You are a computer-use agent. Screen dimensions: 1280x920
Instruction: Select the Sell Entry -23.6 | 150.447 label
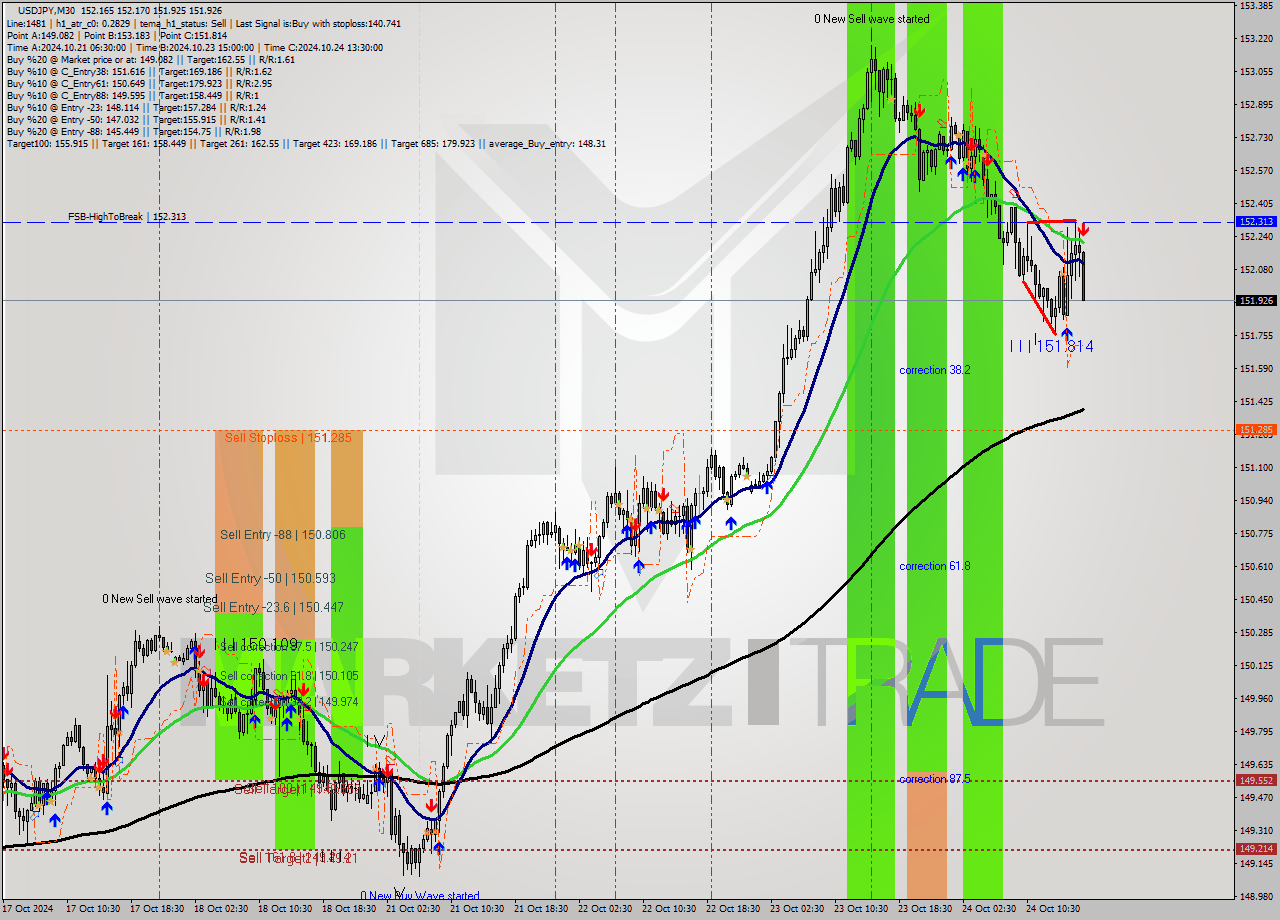274,607
